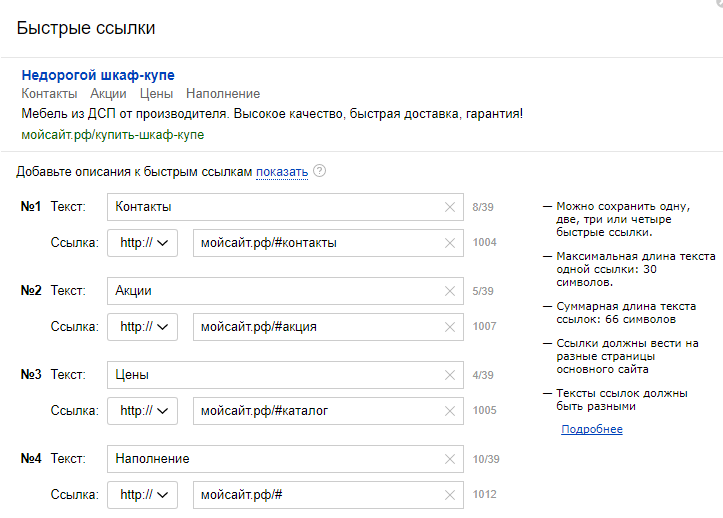Image resolution: width=723 pixels, height=518 pixels.
Task: Clear the мойсайт.рф/#каталог link field
Action: [x=450, y=411]
